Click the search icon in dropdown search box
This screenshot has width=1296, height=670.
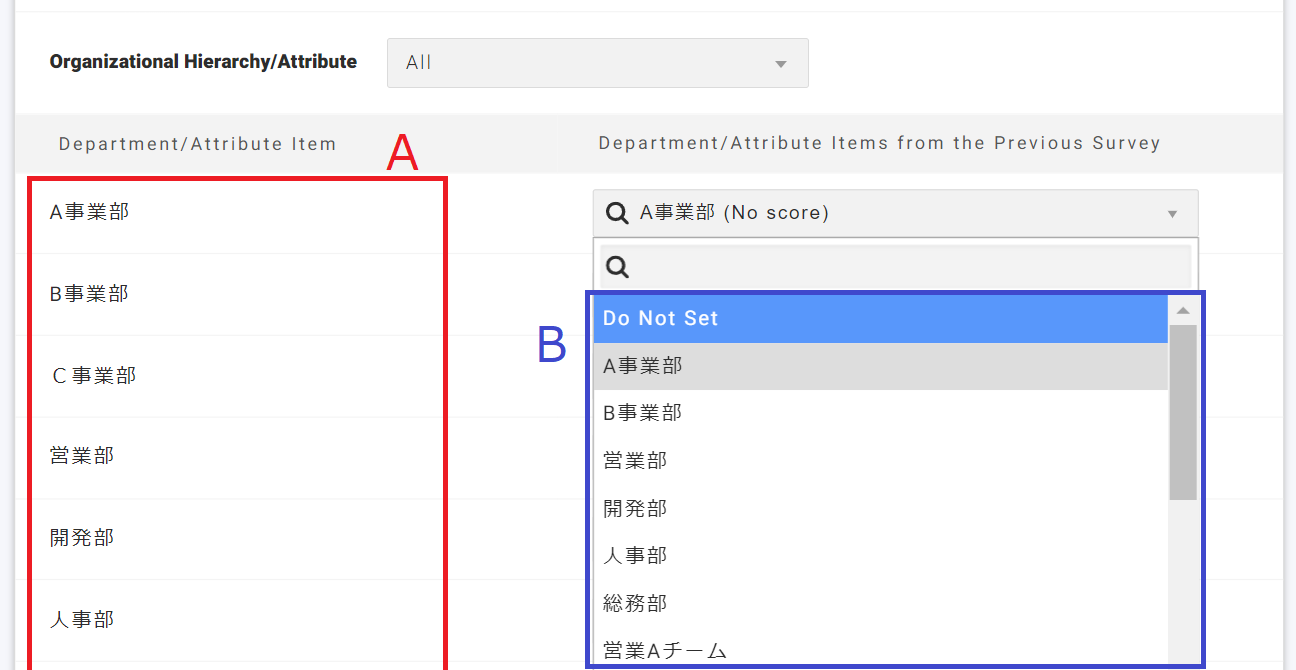click(617, 266)
